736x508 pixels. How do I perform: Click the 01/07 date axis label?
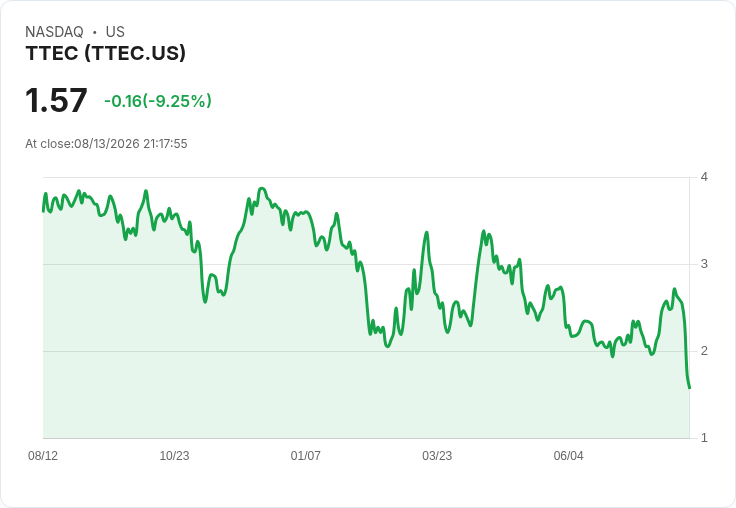click(x=306, y=455)
